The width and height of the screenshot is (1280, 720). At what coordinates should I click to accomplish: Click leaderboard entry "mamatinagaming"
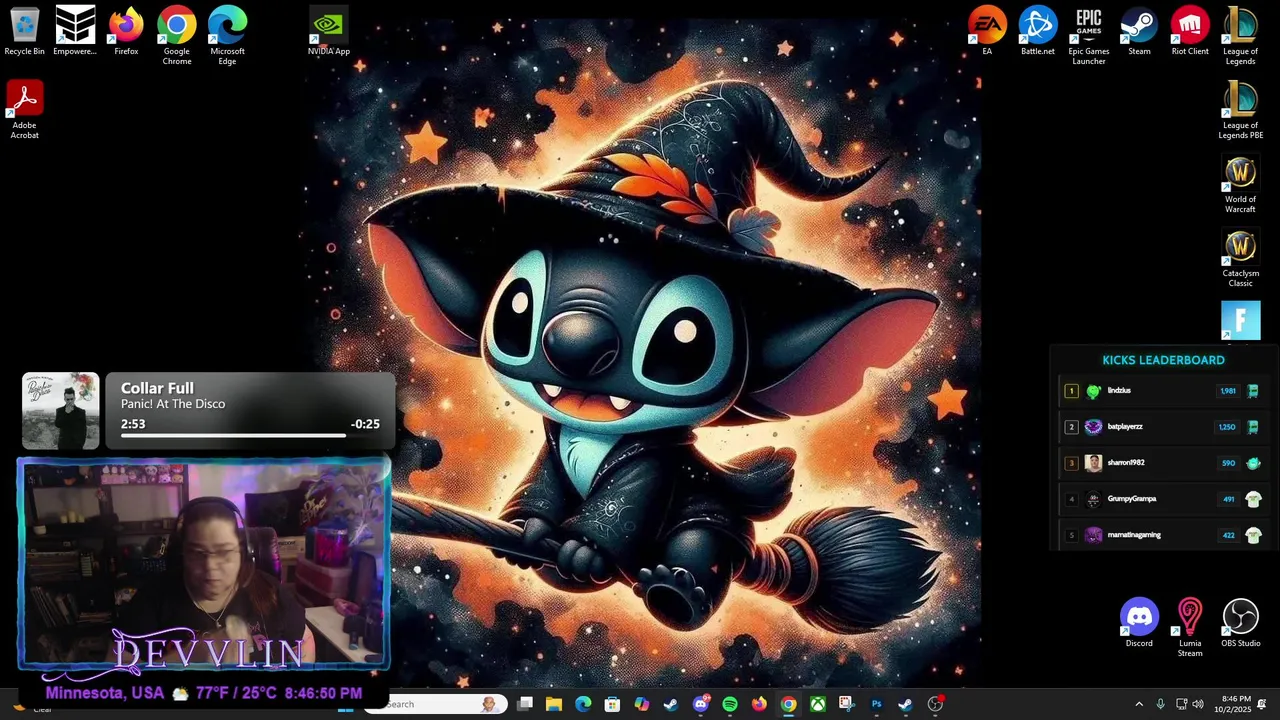[1163, 535]
